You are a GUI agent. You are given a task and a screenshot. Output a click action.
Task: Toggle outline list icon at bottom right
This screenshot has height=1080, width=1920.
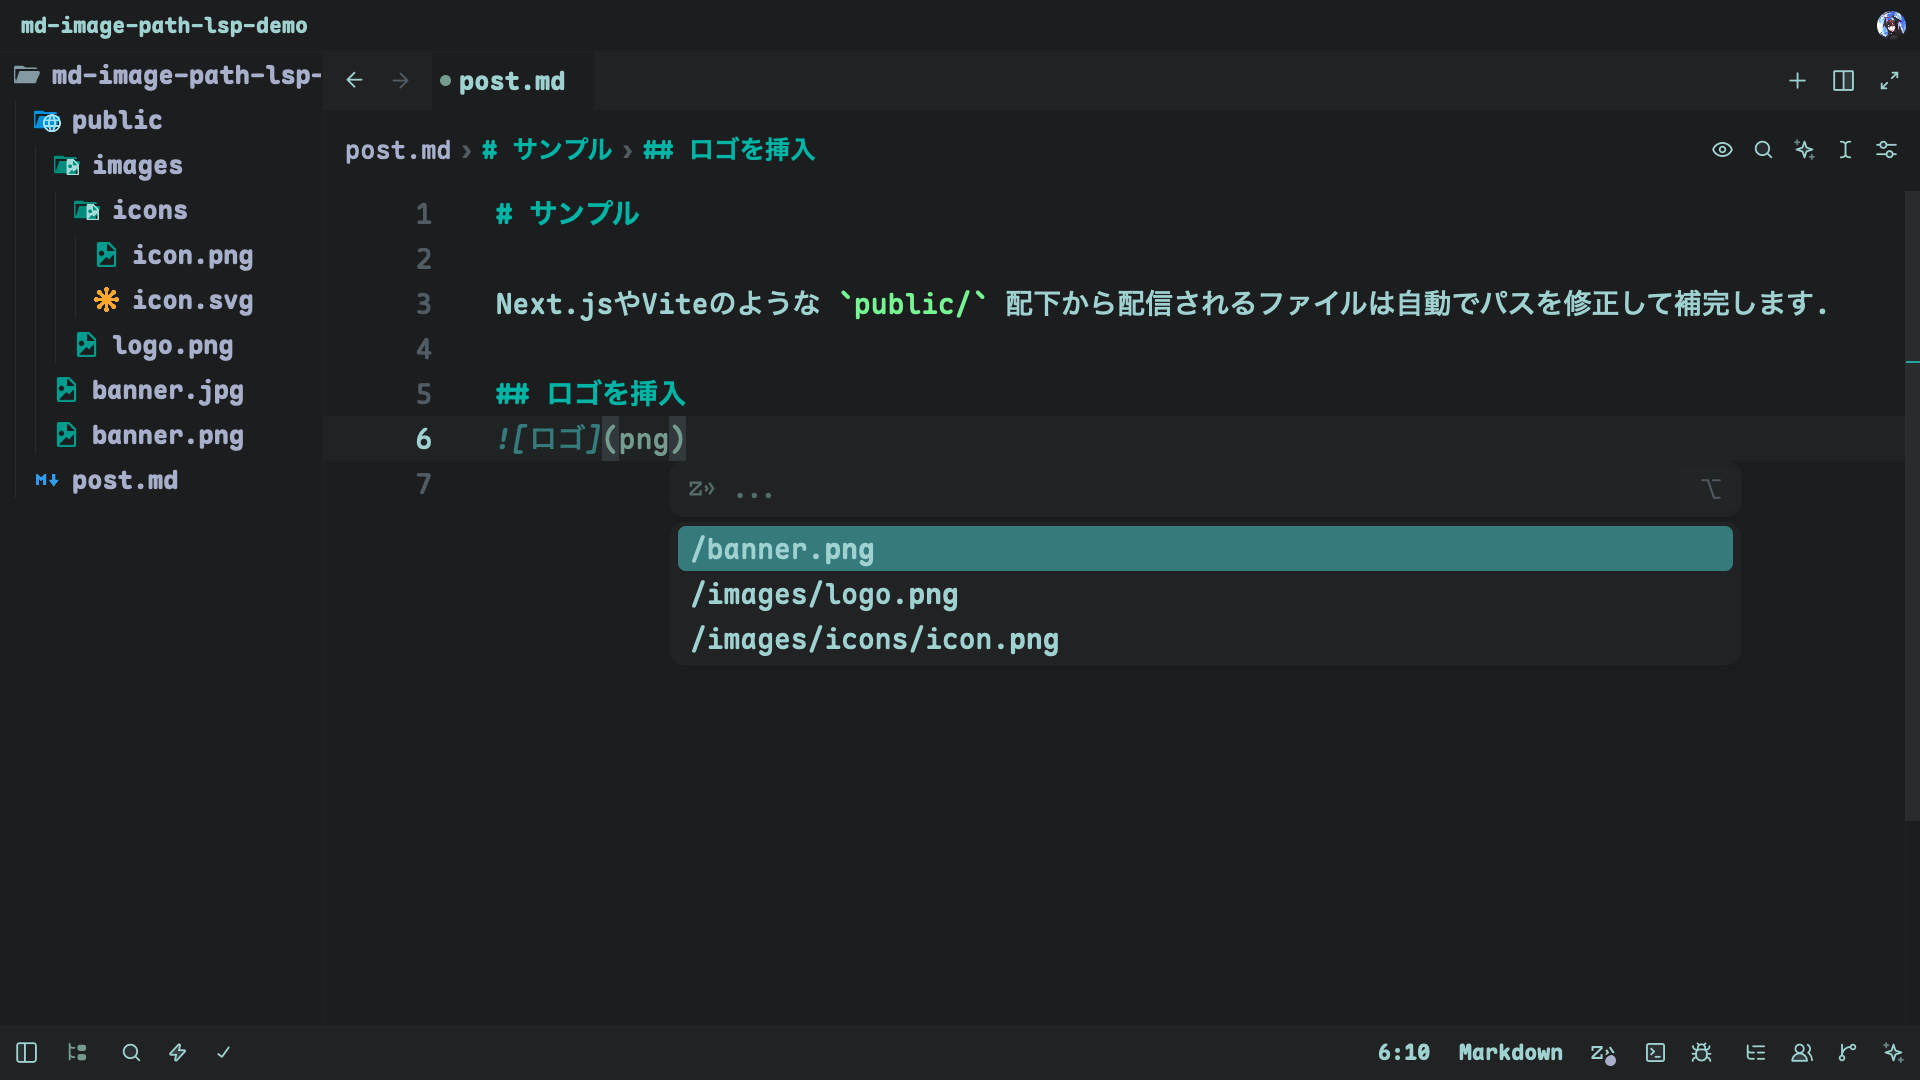click(x=1755, y=1052)
